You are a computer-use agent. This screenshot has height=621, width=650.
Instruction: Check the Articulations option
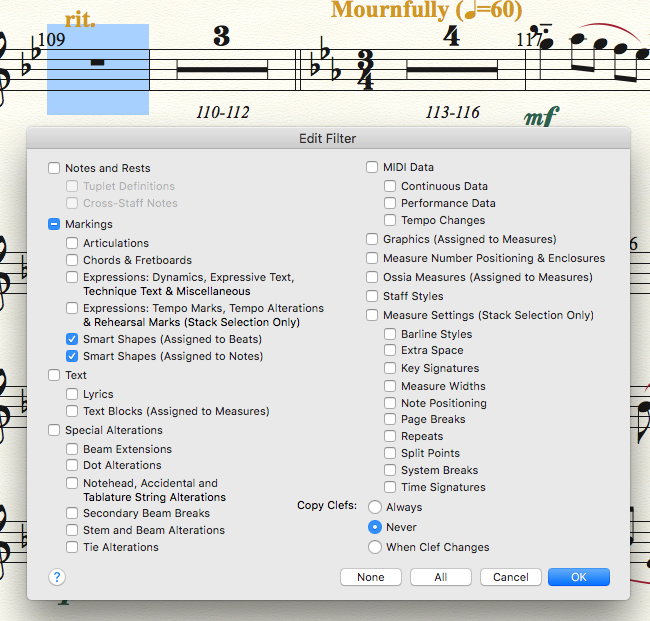point(72,243)
